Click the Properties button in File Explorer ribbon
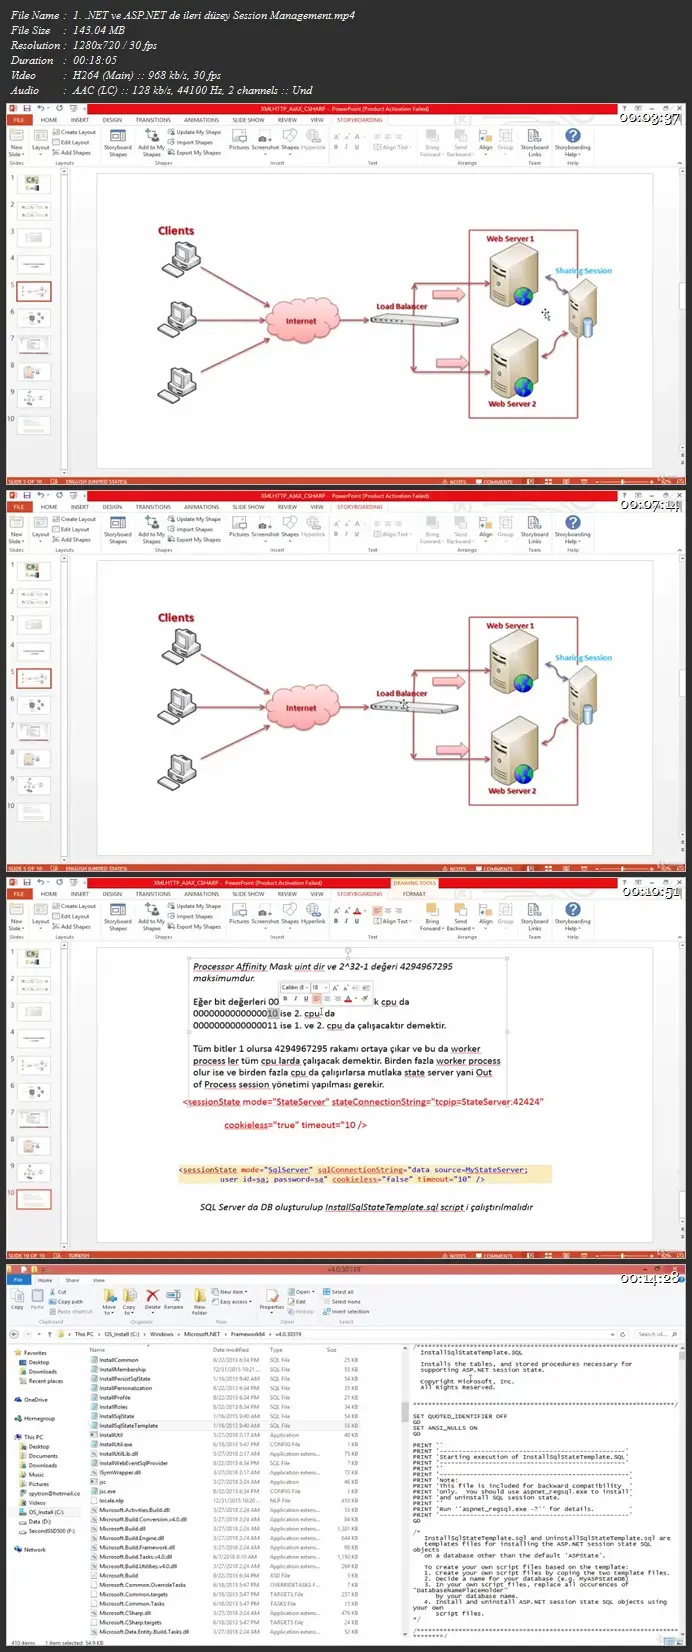This screenshot has width=692, height=1652. (272, 1299)
